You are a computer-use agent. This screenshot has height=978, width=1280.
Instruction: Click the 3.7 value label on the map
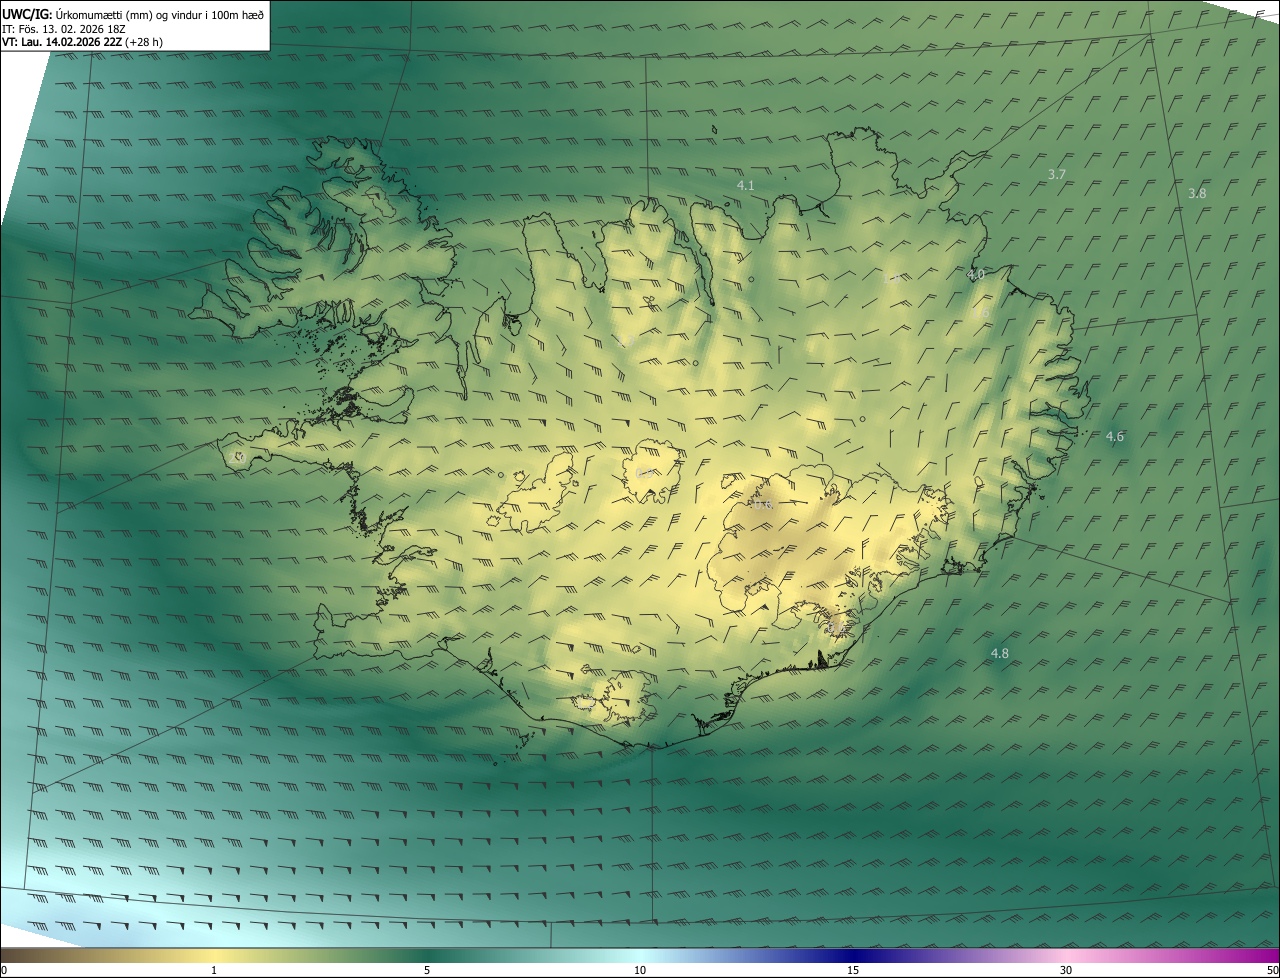(x=1056, y=174)
